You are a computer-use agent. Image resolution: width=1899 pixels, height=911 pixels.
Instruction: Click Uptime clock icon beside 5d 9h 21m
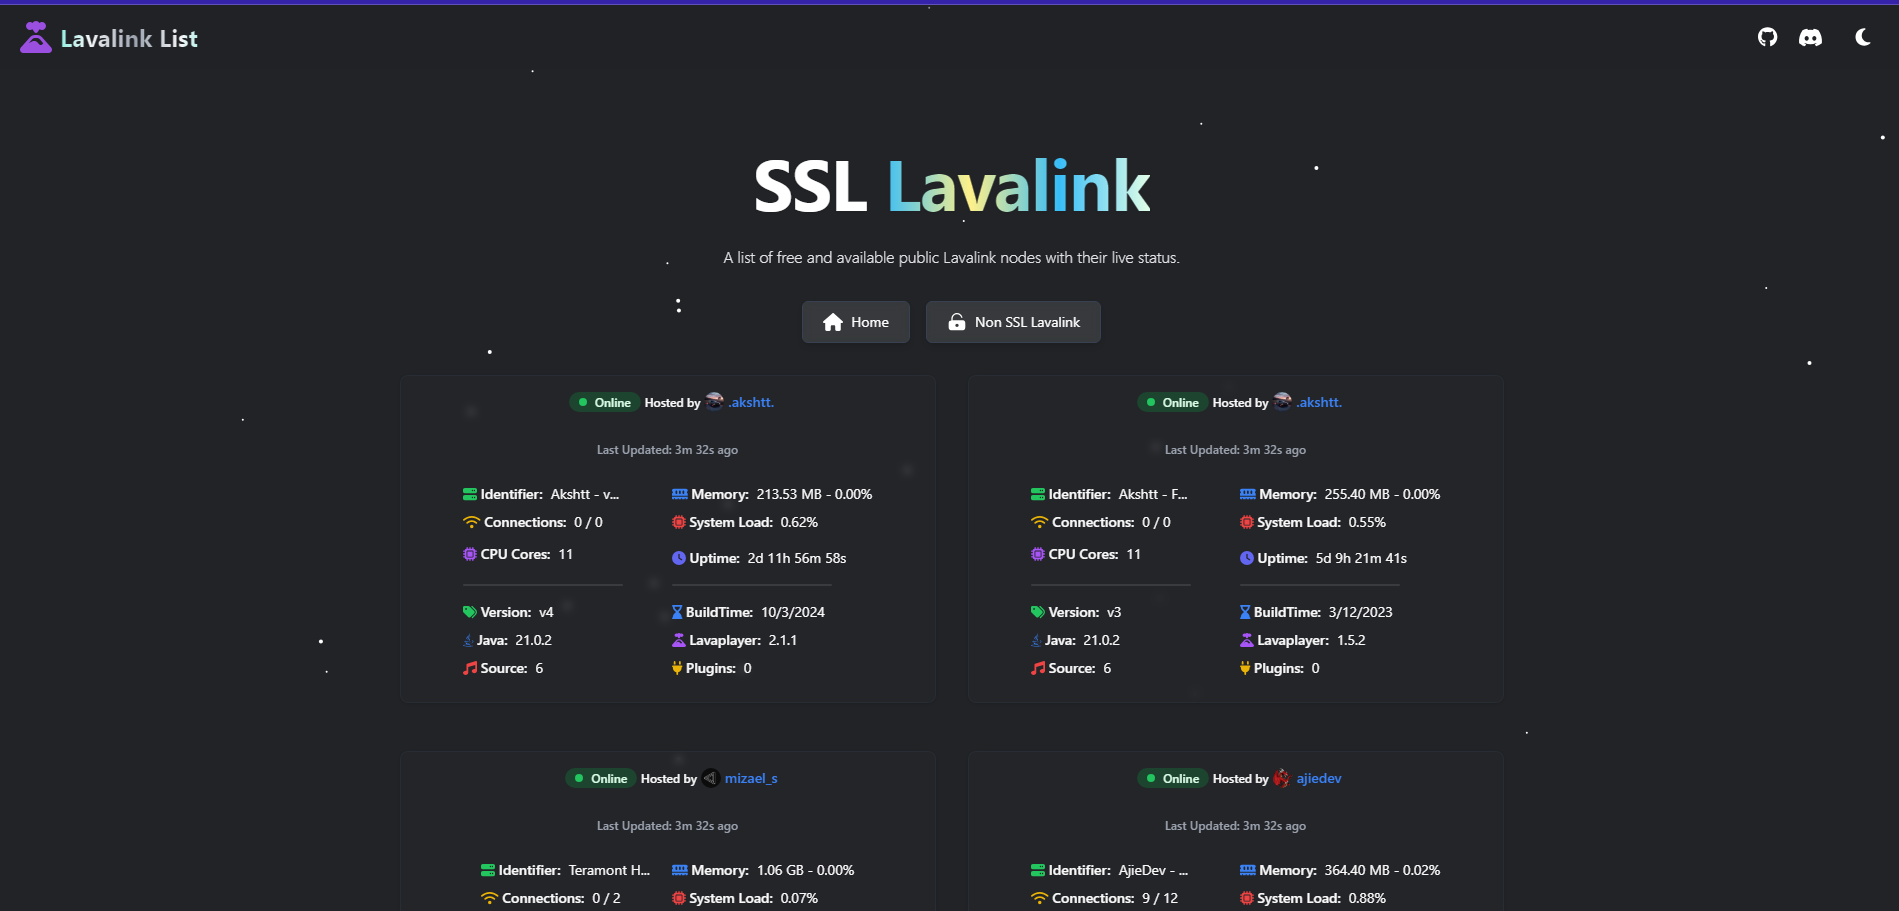pos(1247,558)
